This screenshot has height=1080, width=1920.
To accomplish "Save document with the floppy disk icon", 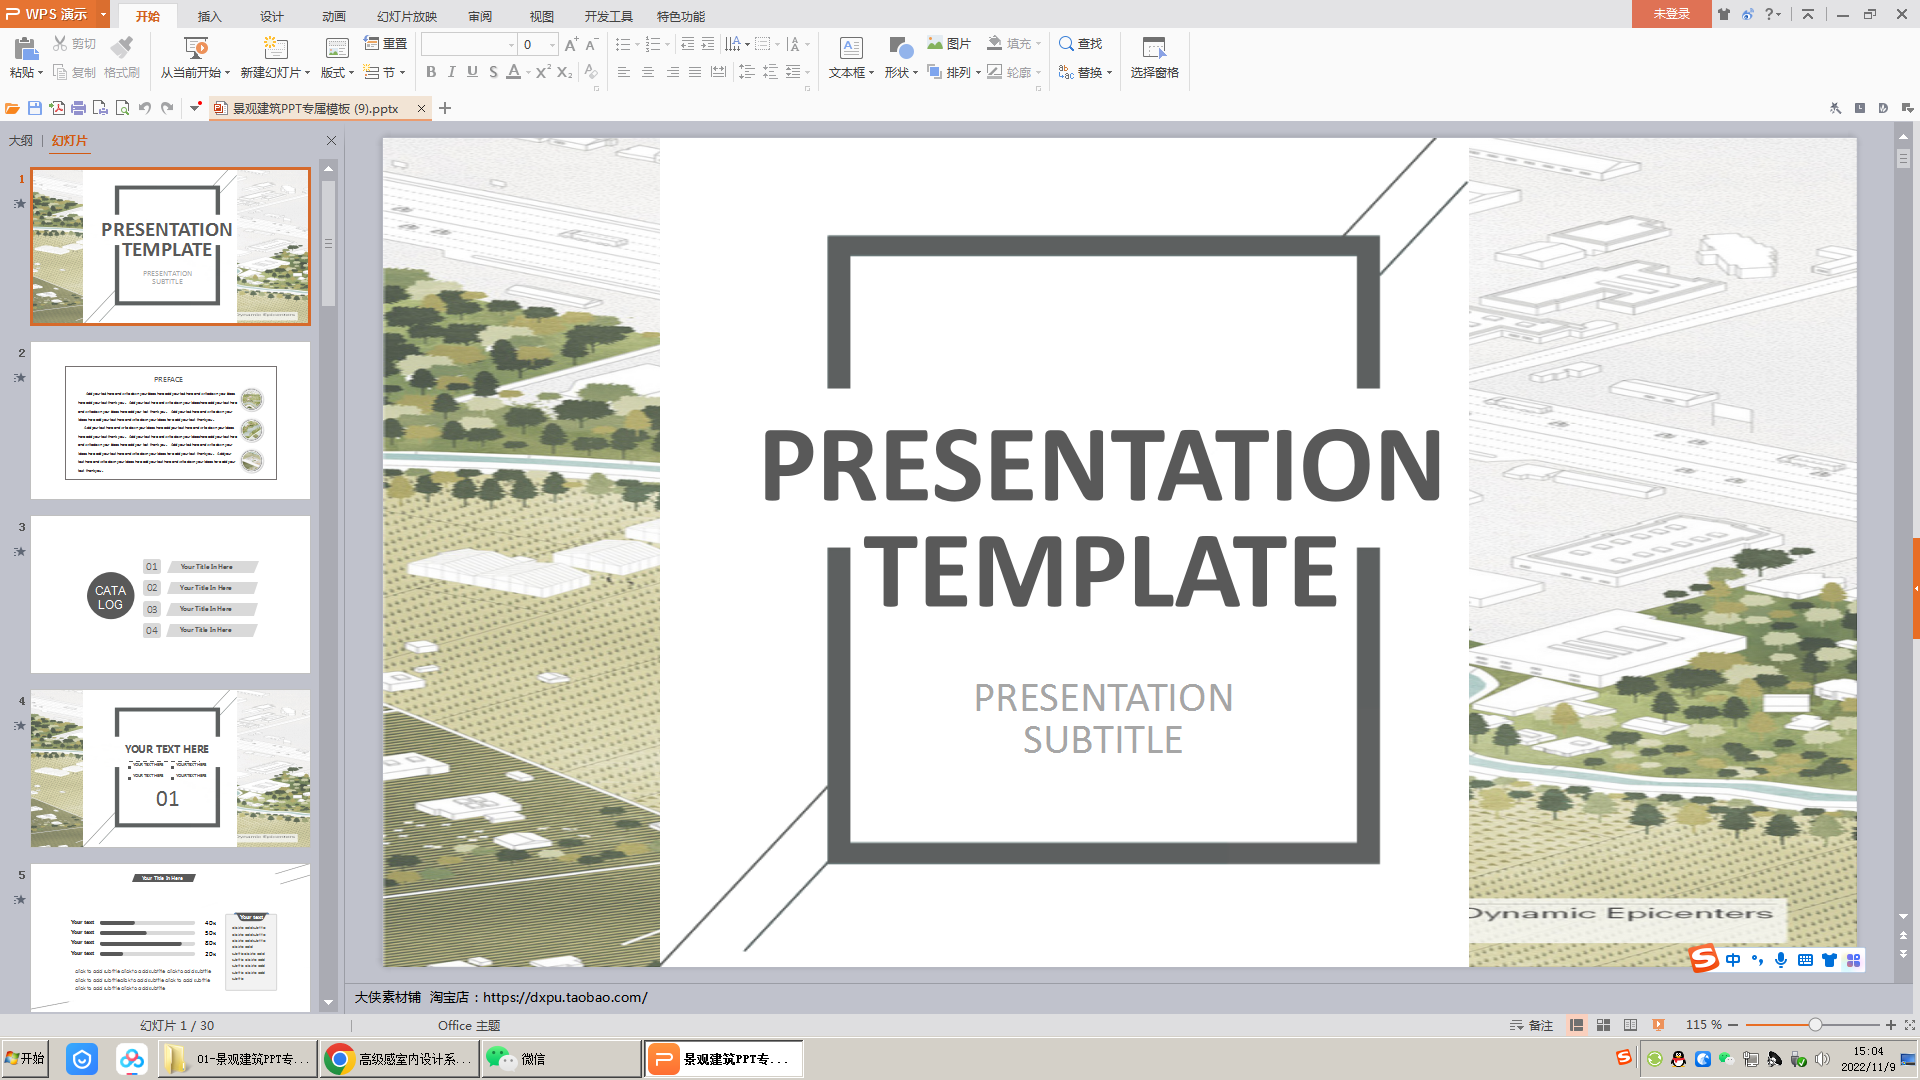I will pos(34,108).
